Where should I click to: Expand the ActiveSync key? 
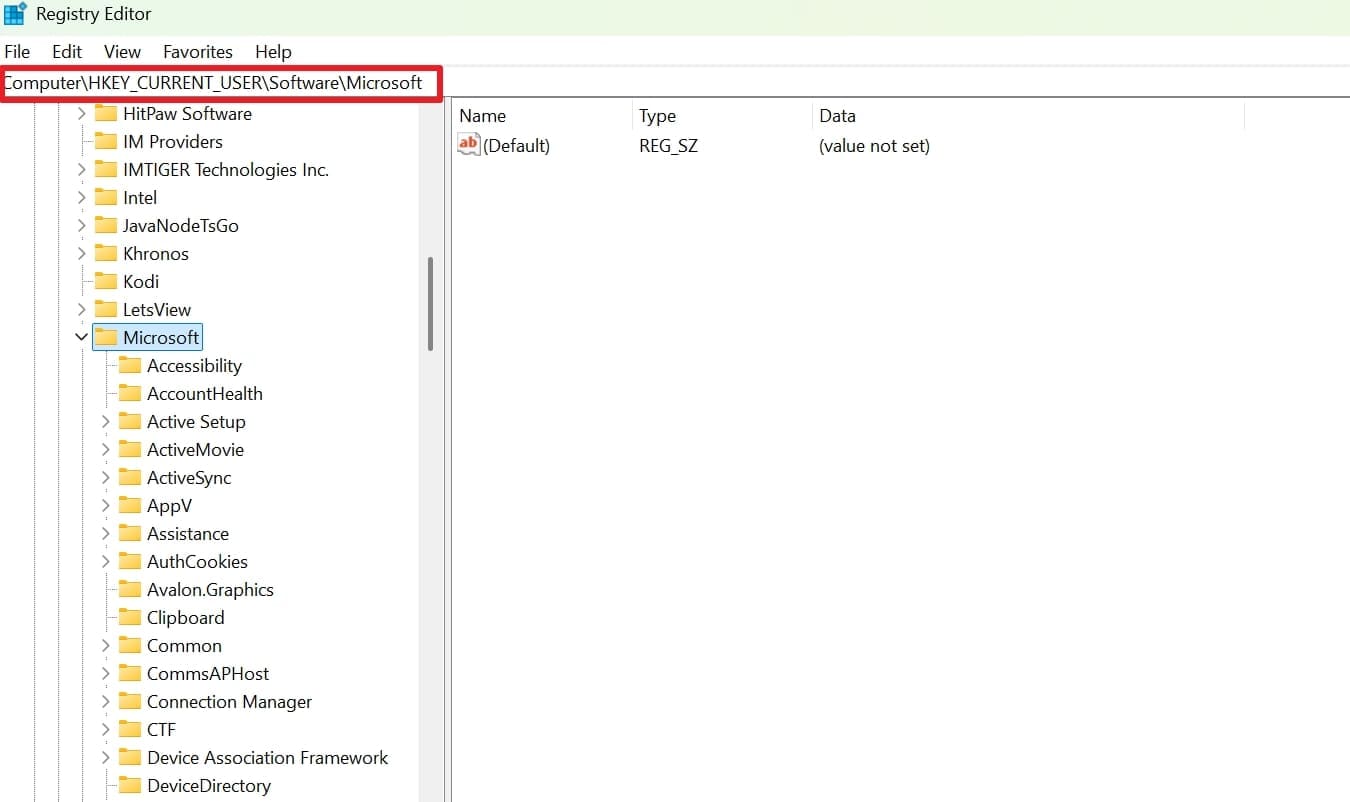[106, 477]
